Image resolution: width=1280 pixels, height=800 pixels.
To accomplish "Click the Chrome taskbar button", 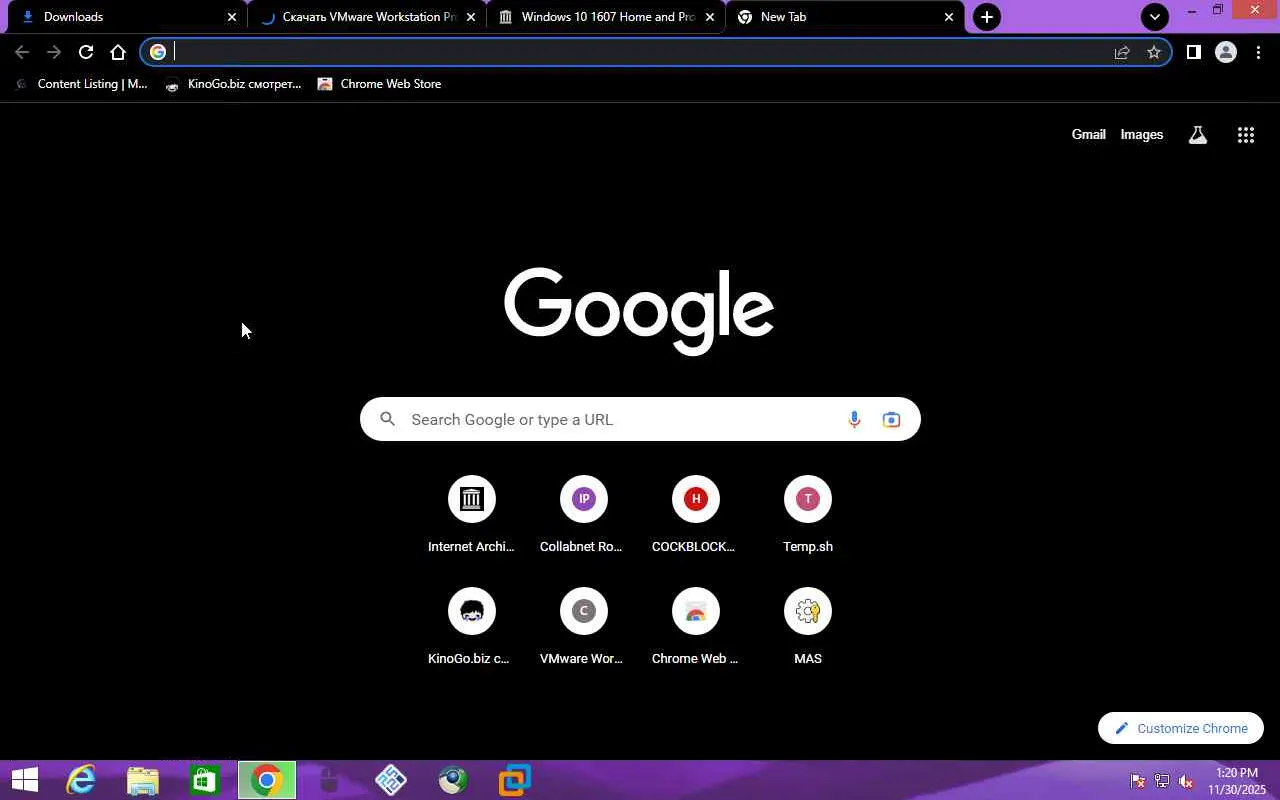I will (x=267, y=780).
